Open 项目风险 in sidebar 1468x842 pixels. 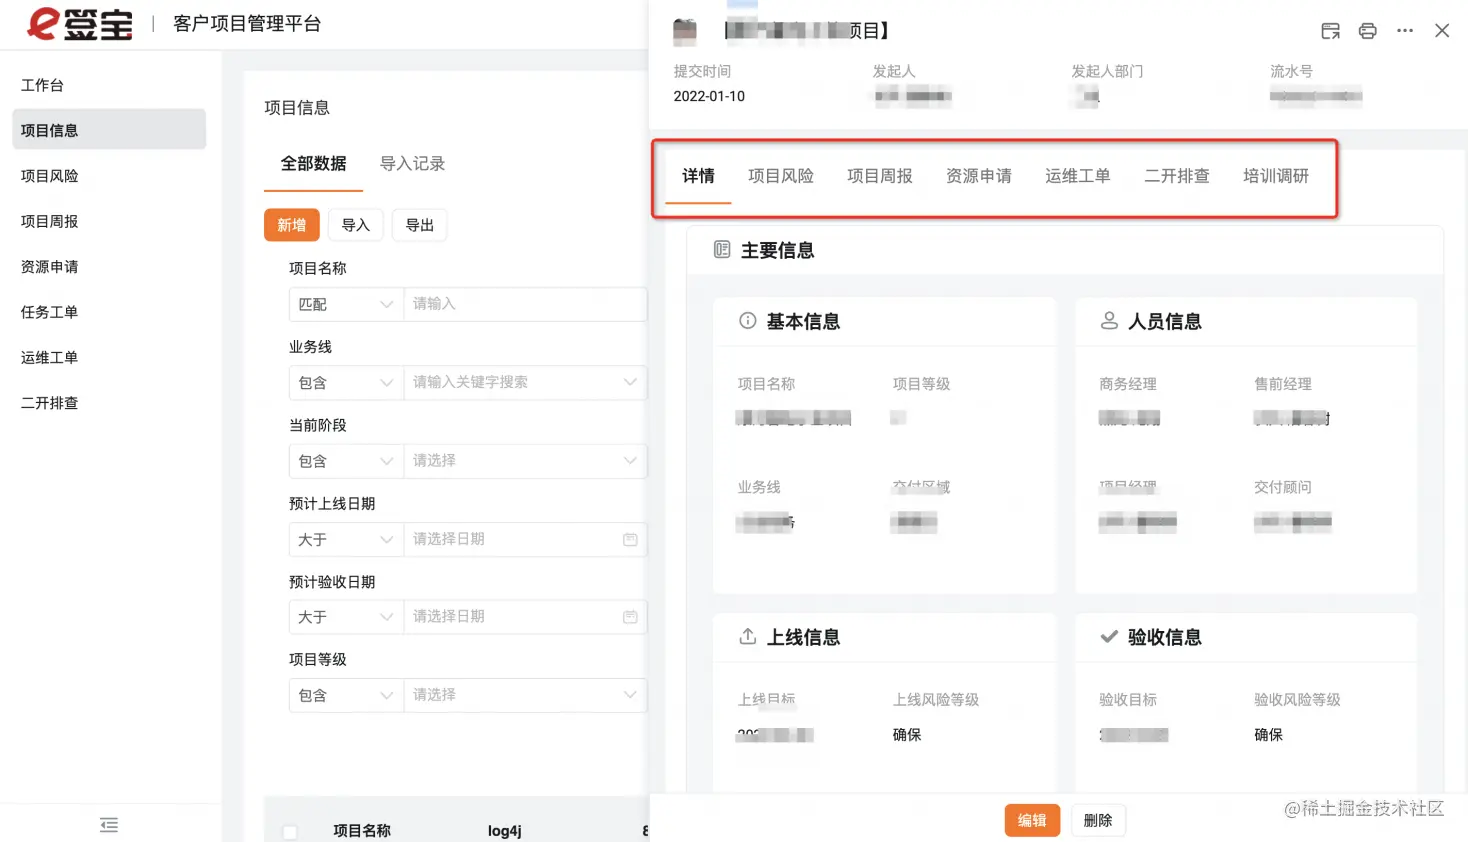coord(109,176)
